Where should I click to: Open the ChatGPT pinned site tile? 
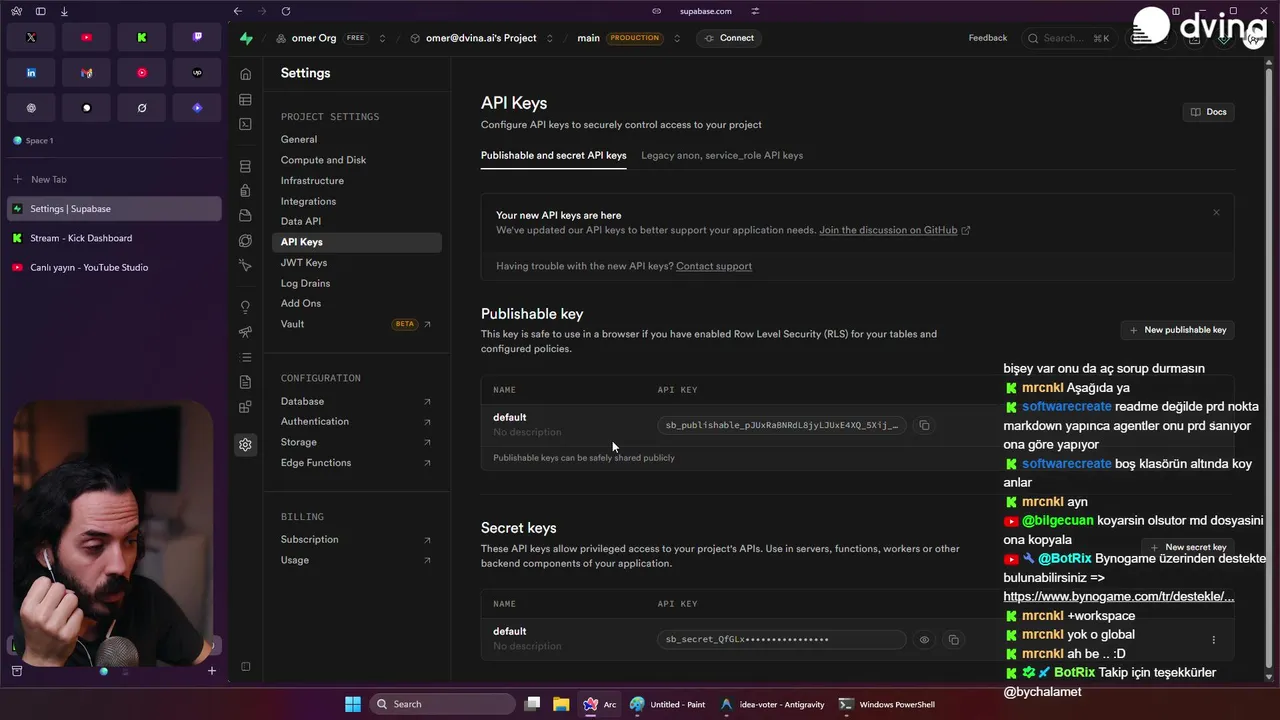coord(31,108)
